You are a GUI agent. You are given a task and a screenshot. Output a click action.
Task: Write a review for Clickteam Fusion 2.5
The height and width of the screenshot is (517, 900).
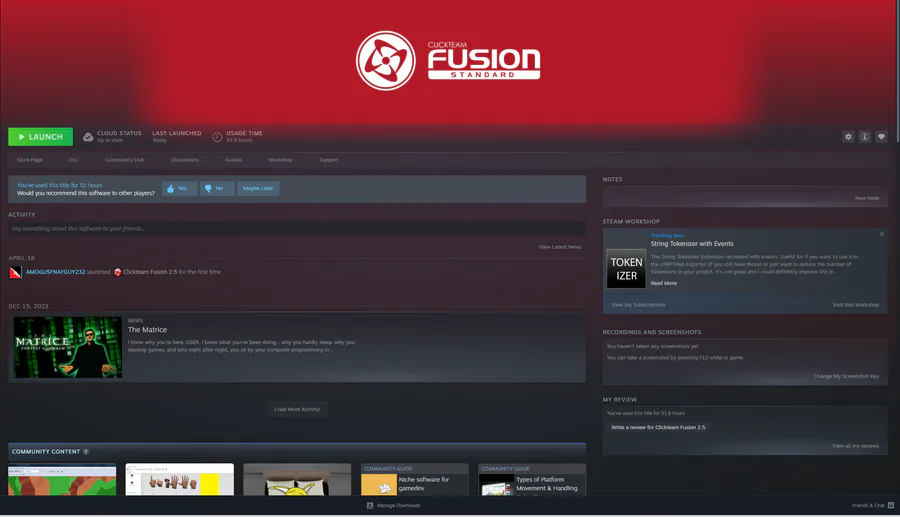(x=658, y=427)
